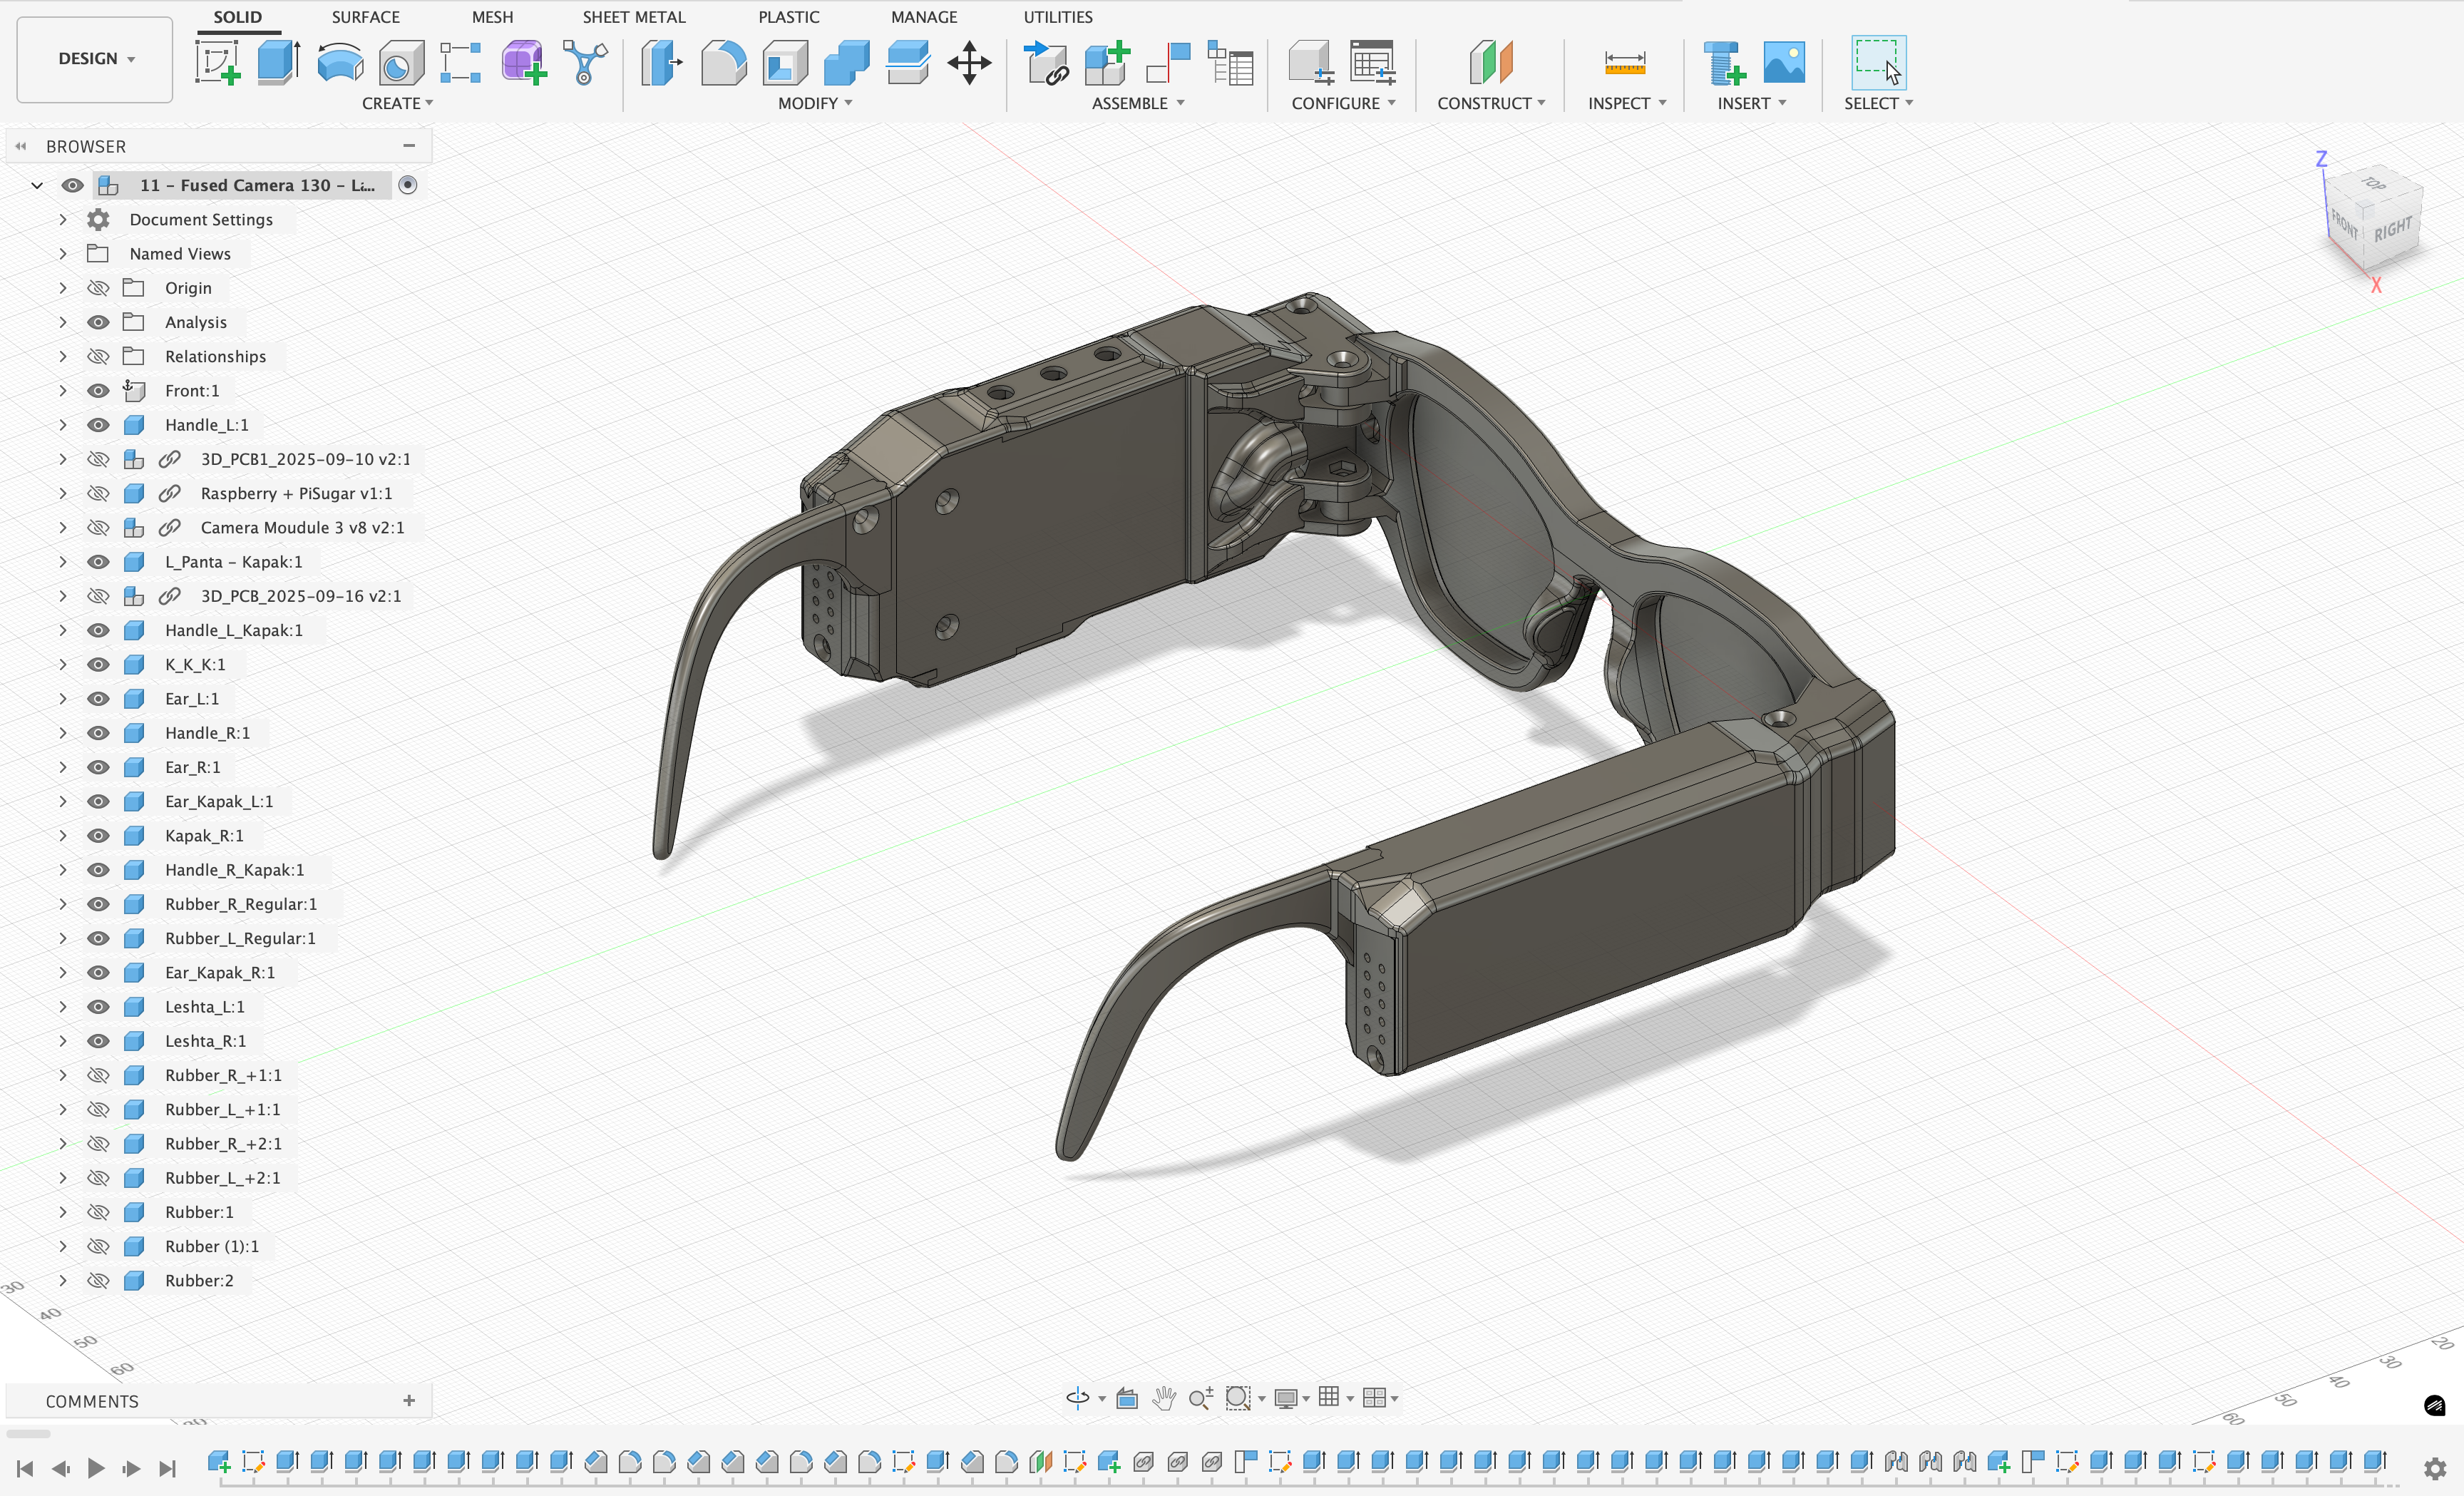This screenshot has height=1496, width=2464.
Task: Expand the Named Views folder
Action: (63, 254)
